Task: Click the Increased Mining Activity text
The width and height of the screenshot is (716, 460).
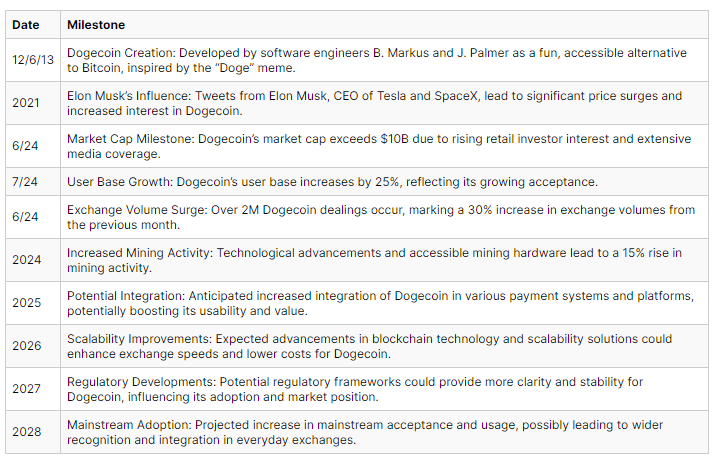Action: click(374, 260)
